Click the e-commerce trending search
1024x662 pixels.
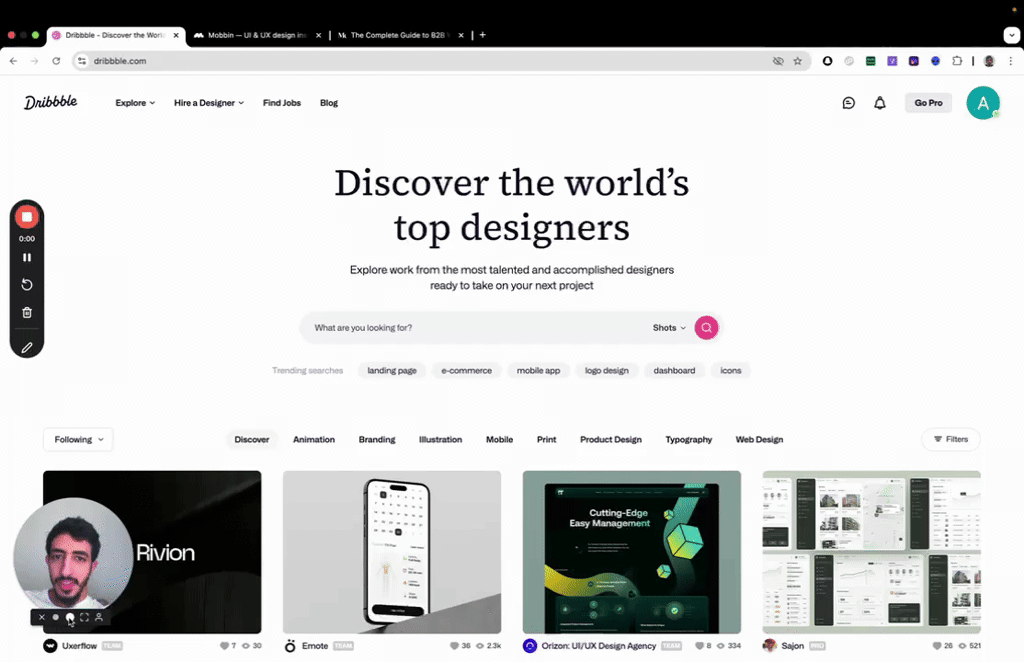pyautogui.click(x=466, y=370)
